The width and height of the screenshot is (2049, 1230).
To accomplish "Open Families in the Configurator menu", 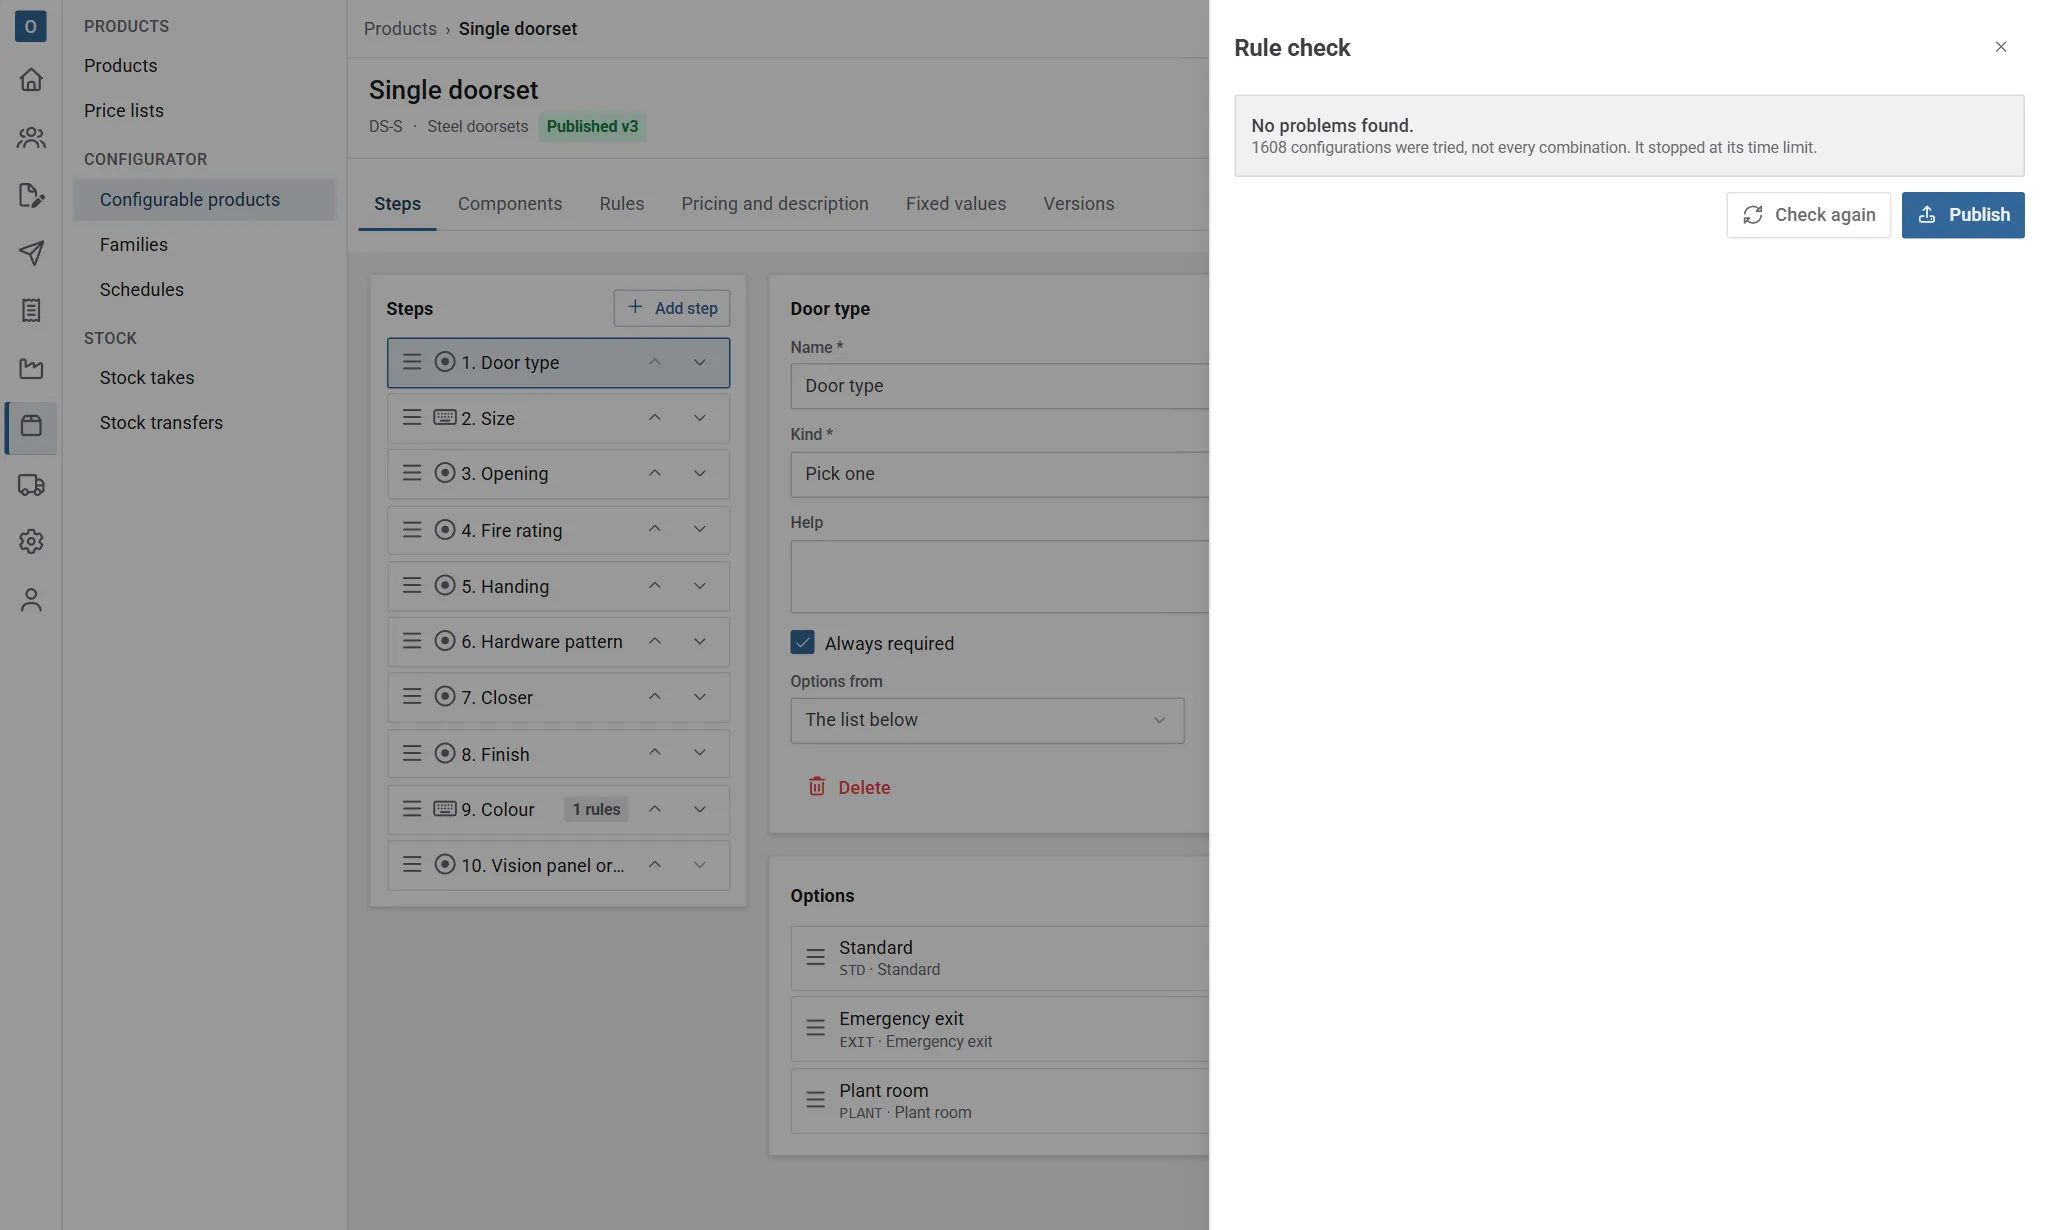I will click(x=134, y=245).
